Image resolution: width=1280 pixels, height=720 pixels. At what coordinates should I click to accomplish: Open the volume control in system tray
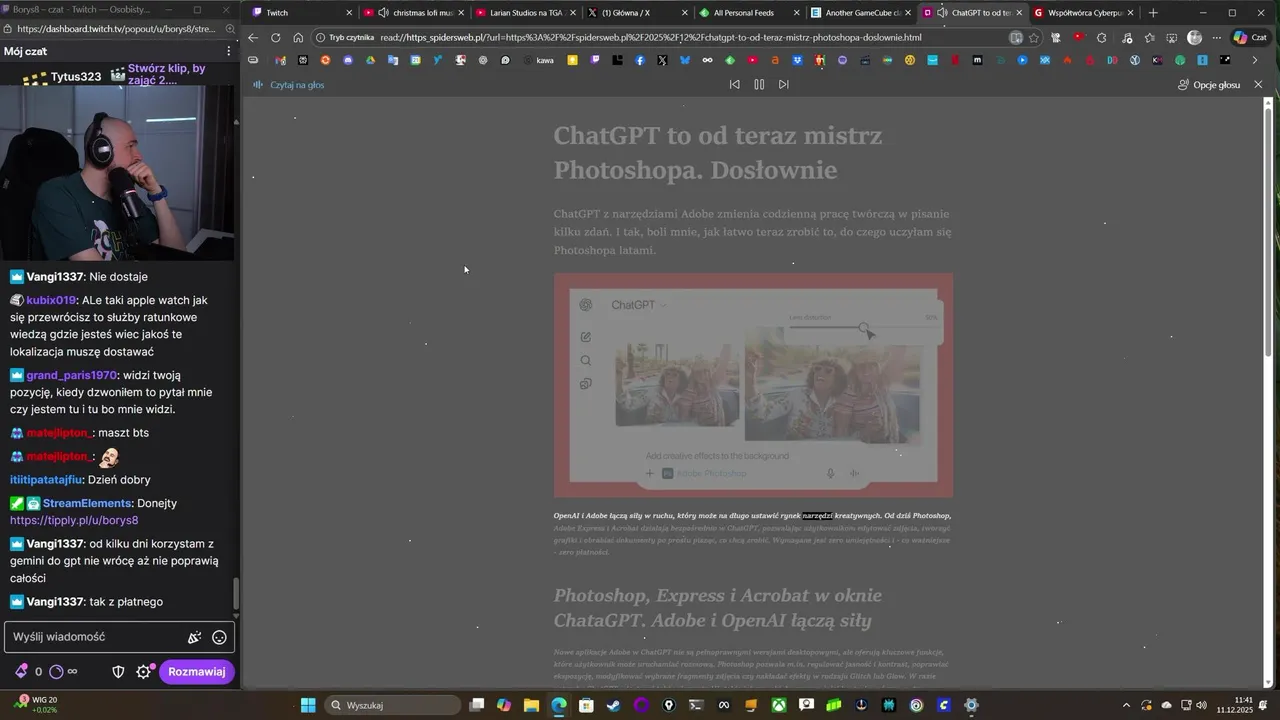(x=1202, y=705)
